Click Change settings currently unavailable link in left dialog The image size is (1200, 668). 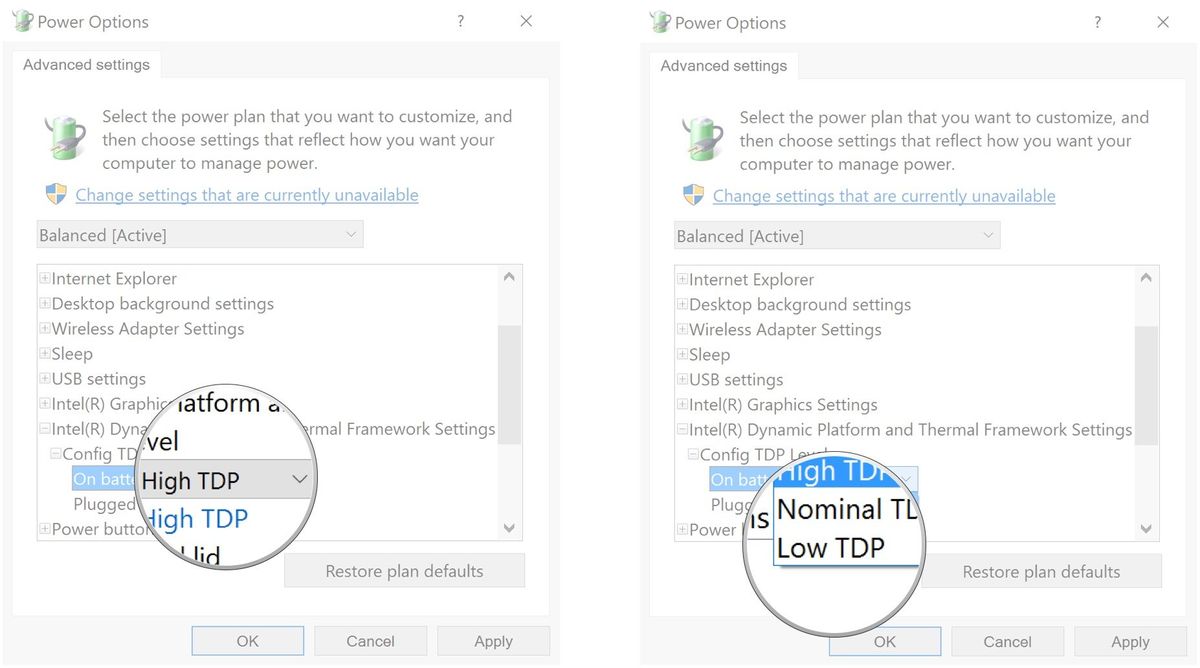tap(247, 195)
